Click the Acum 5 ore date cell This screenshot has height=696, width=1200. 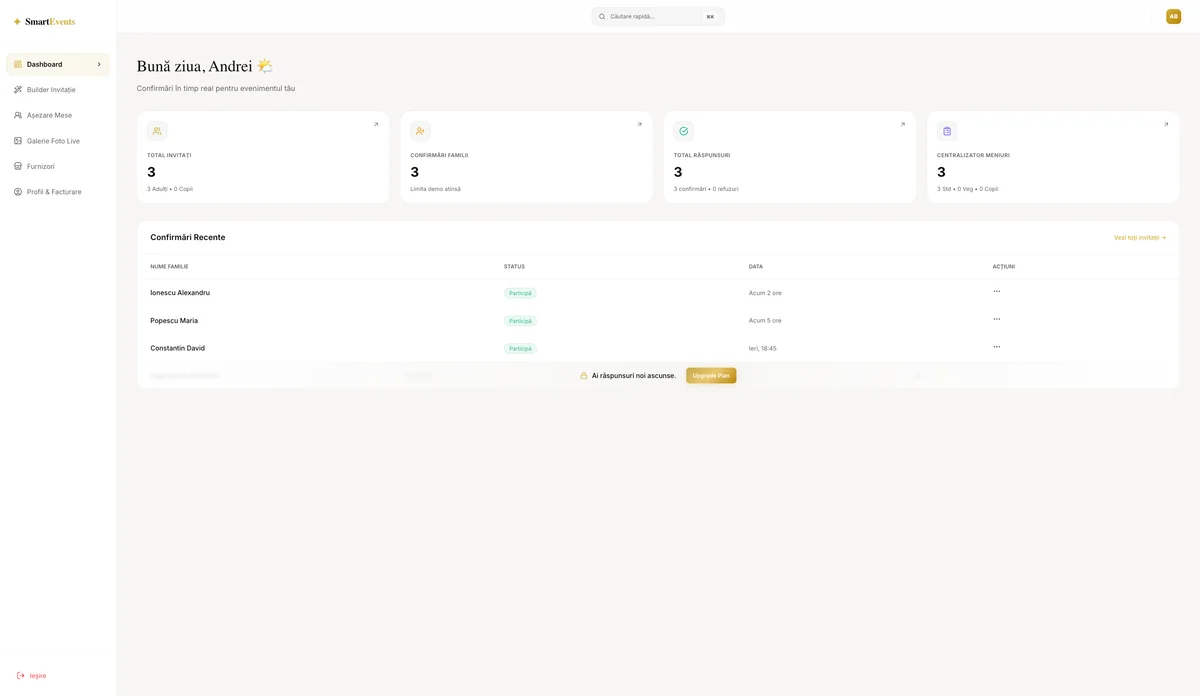765,321
